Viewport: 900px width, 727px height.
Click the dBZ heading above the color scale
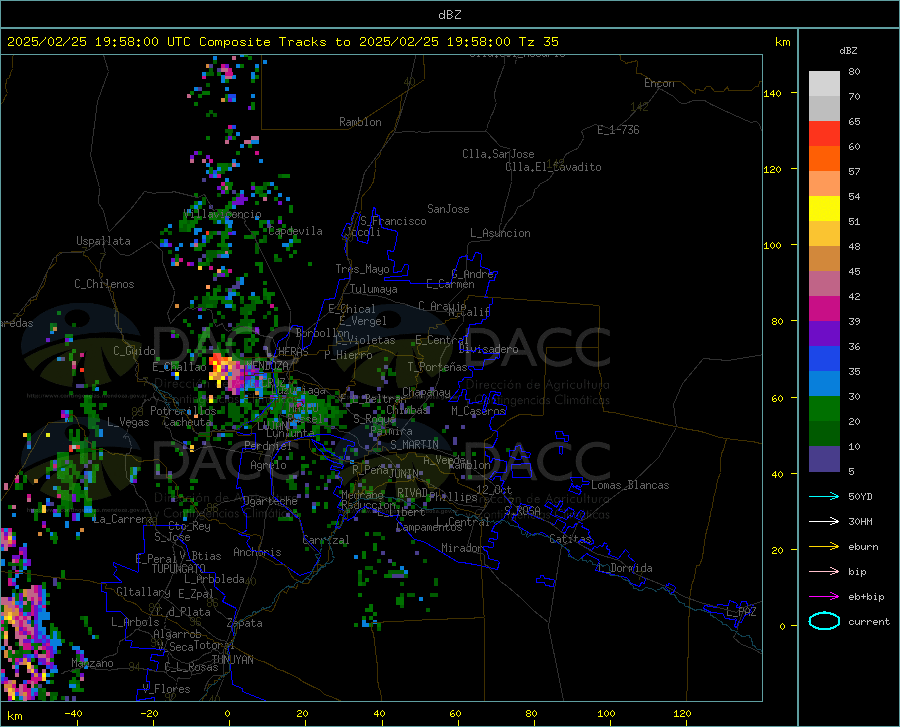848,50
